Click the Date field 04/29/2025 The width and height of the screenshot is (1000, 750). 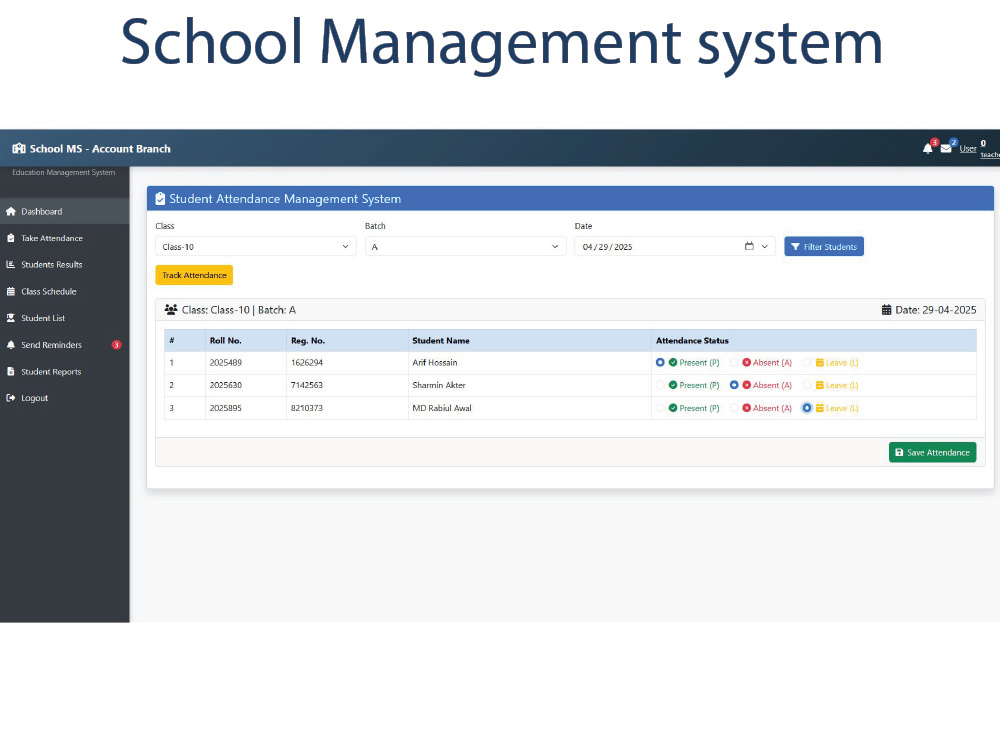point(675,247)
